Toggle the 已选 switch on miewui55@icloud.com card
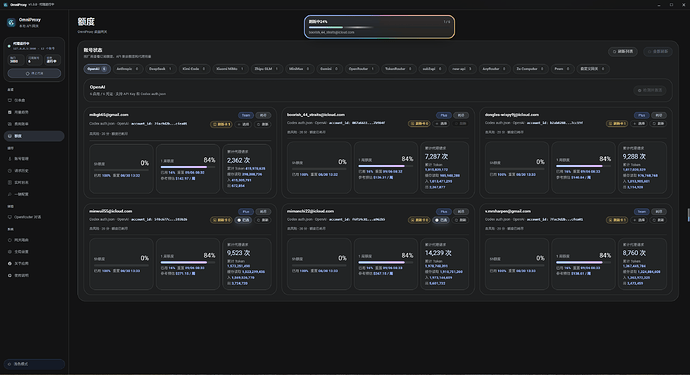690x375 pixels. (243, 220)
